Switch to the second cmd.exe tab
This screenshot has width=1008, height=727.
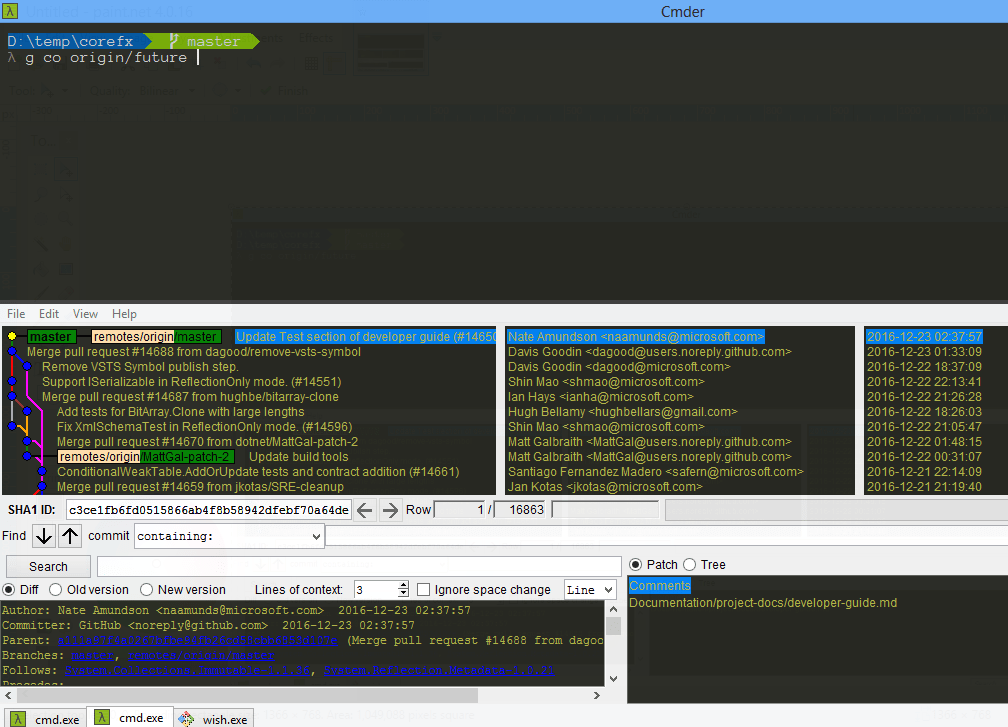[130, 718]
